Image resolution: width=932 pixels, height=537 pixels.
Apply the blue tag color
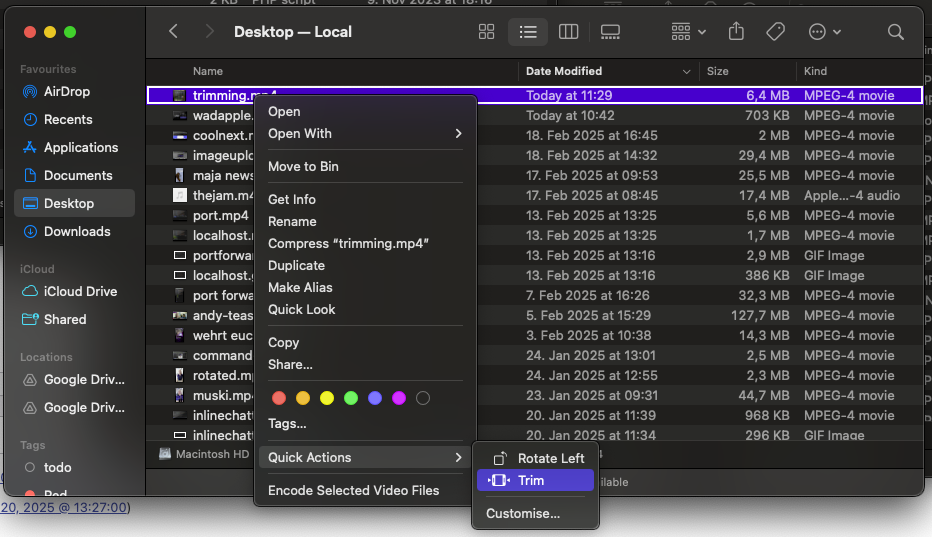[x=375, y=398]
